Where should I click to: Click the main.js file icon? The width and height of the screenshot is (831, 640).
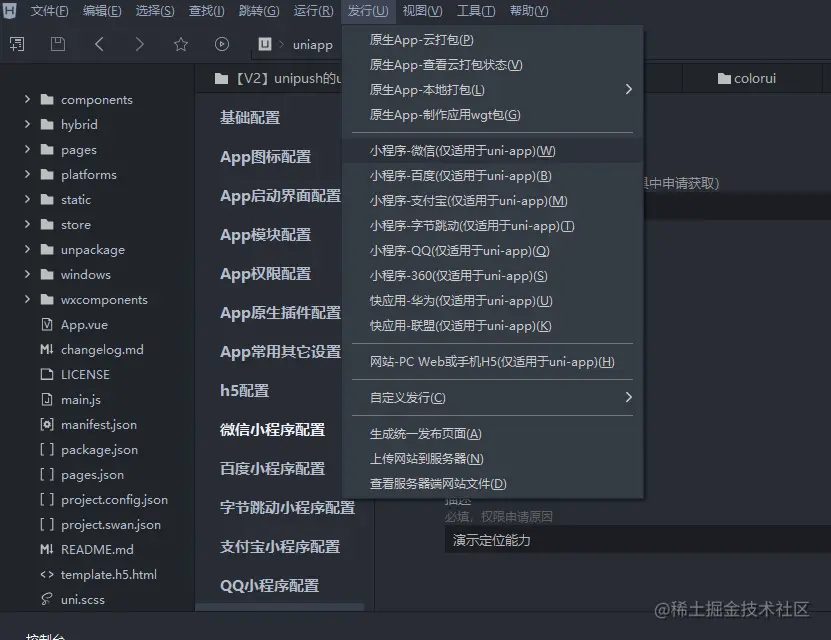[47, 399]
